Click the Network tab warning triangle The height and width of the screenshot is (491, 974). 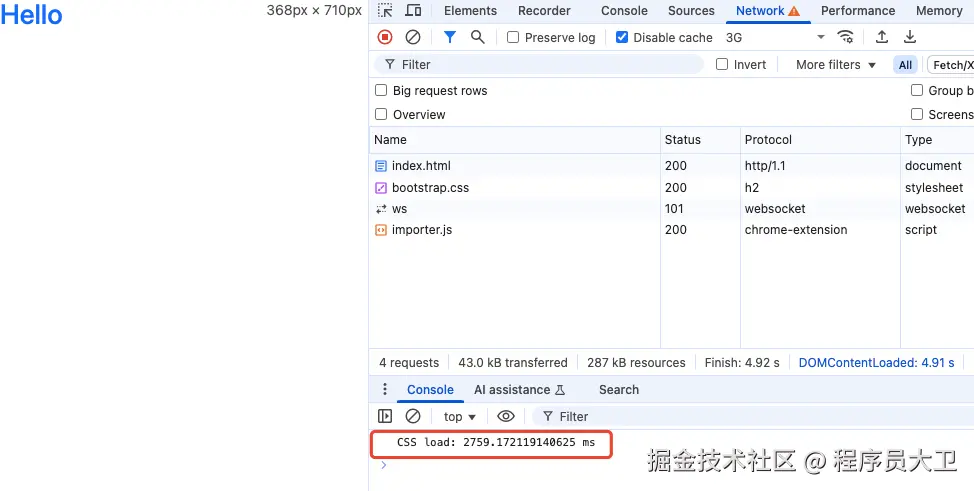794,11
